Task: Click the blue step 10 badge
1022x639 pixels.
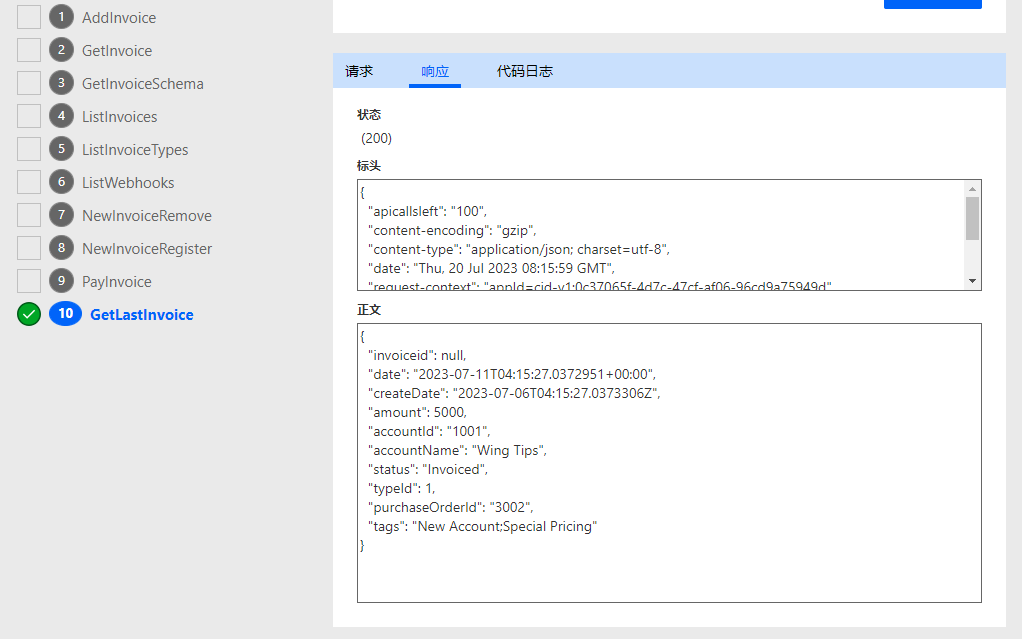Action: [65, 314]
